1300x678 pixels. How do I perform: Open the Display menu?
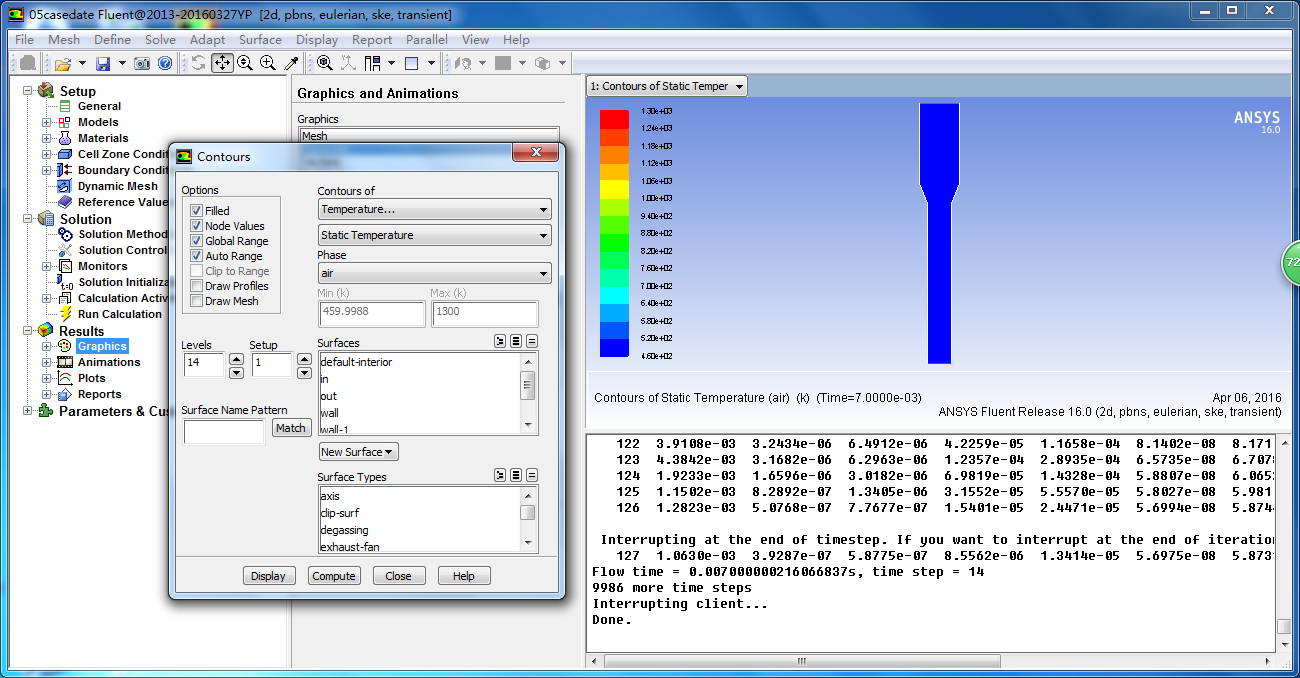tap(317, 40)
